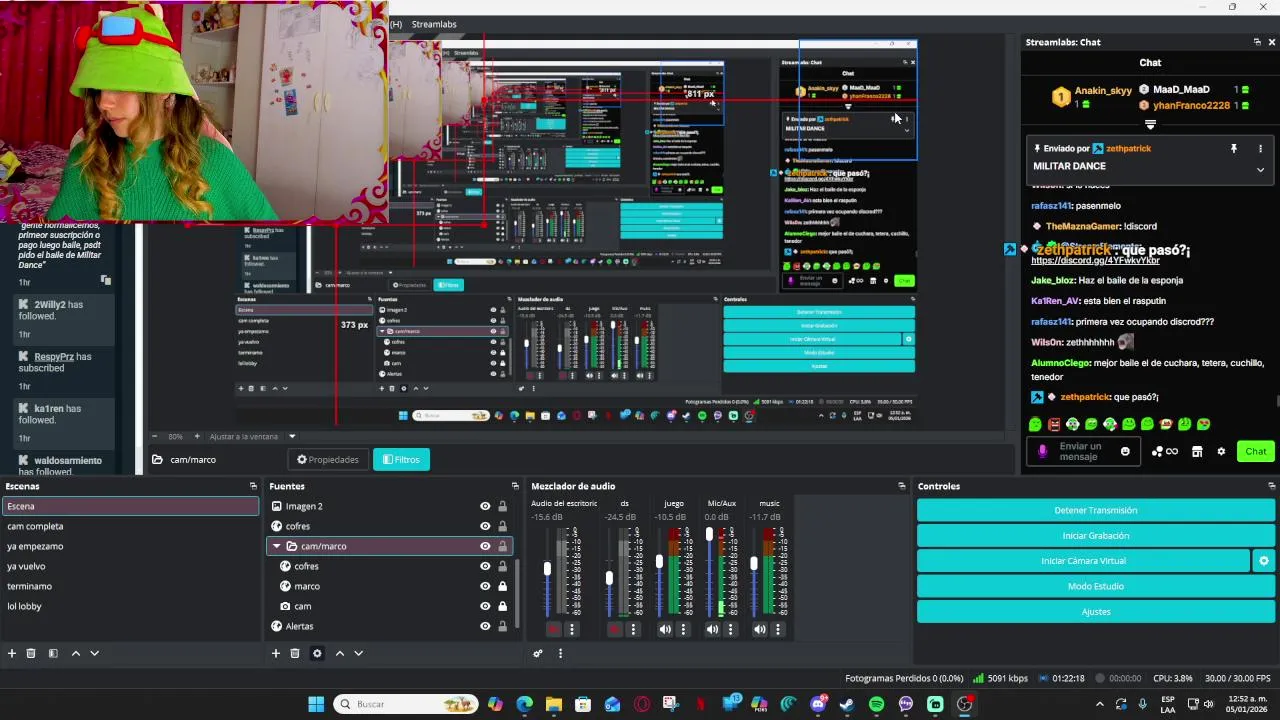Screen dimensions: 1280x720
Task: Click Detener Transmisión button
Action: click(x=1095, y=510)
